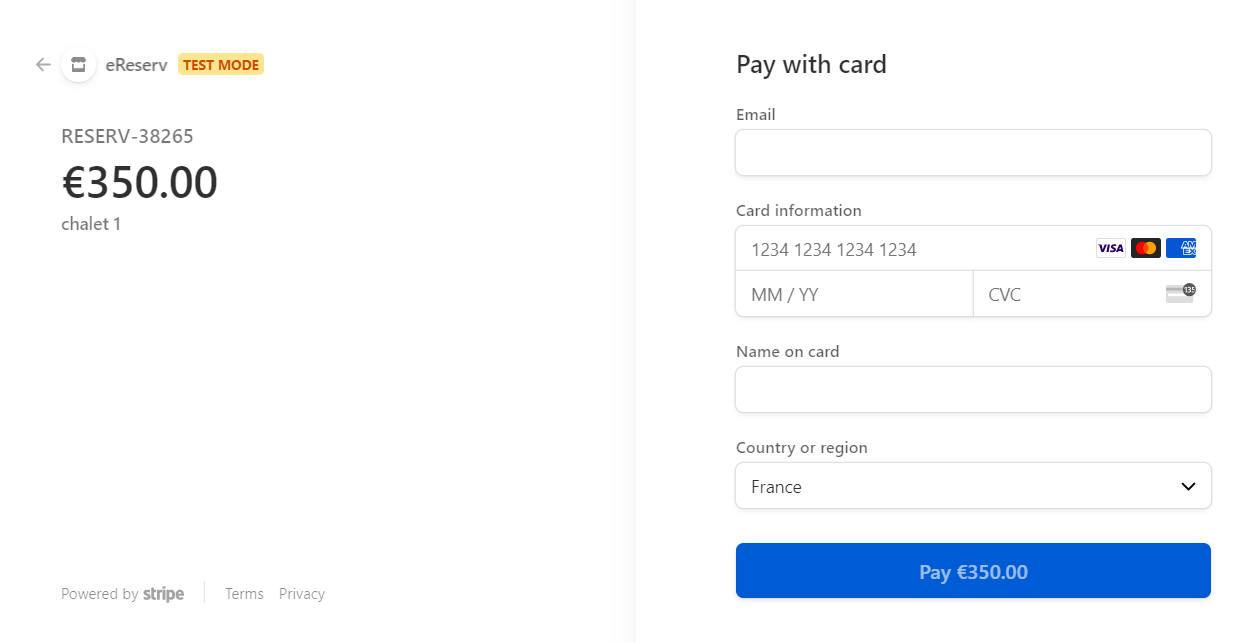The height and width of the screenshot is (643, 1242).
Task: Select the Visa card brand icon
Action: tap(1110, 247)
